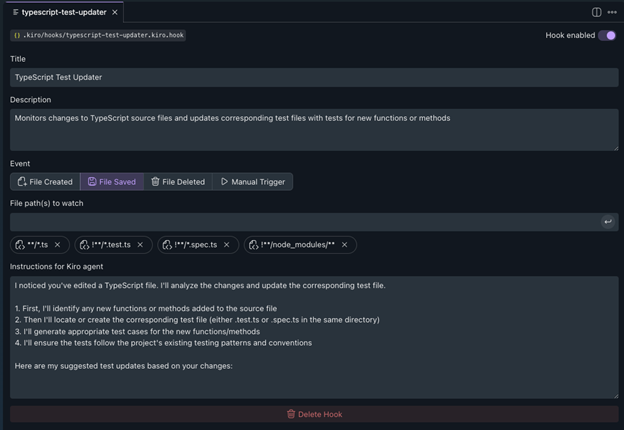Click the file paths to watch input
This screenshot has width=624, height=430.
coord(300,222)
